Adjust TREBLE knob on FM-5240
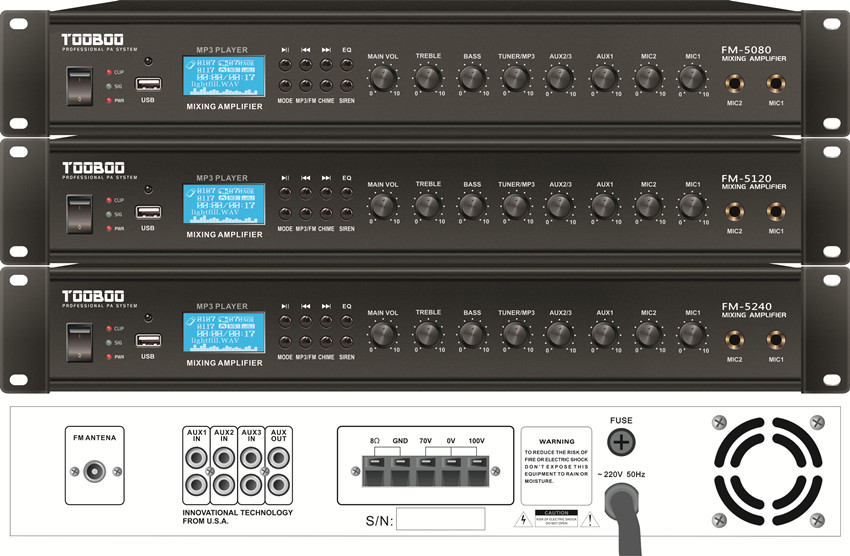This screenshot has width=850, height=556. [x=428, y=334]
